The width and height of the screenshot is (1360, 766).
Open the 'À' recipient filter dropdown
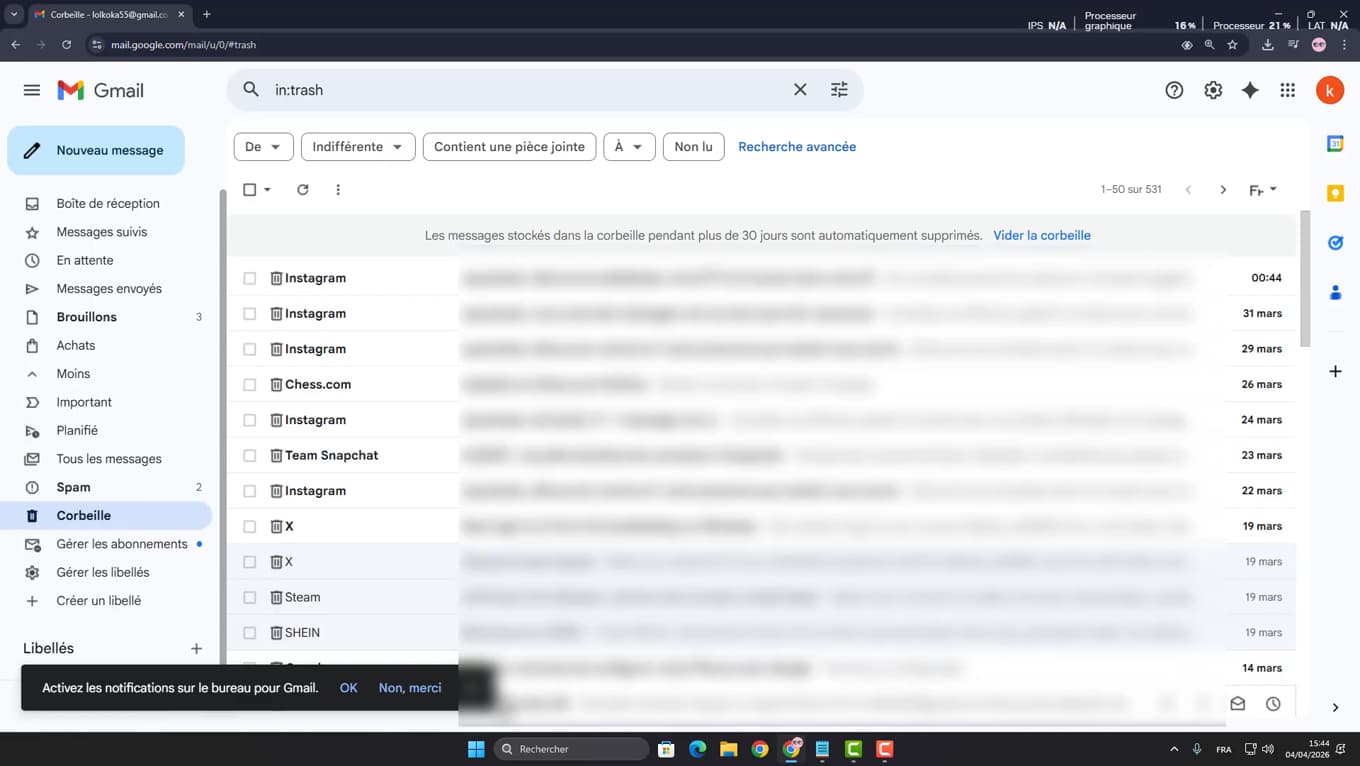pyautogui.click(x=629, y=147)
